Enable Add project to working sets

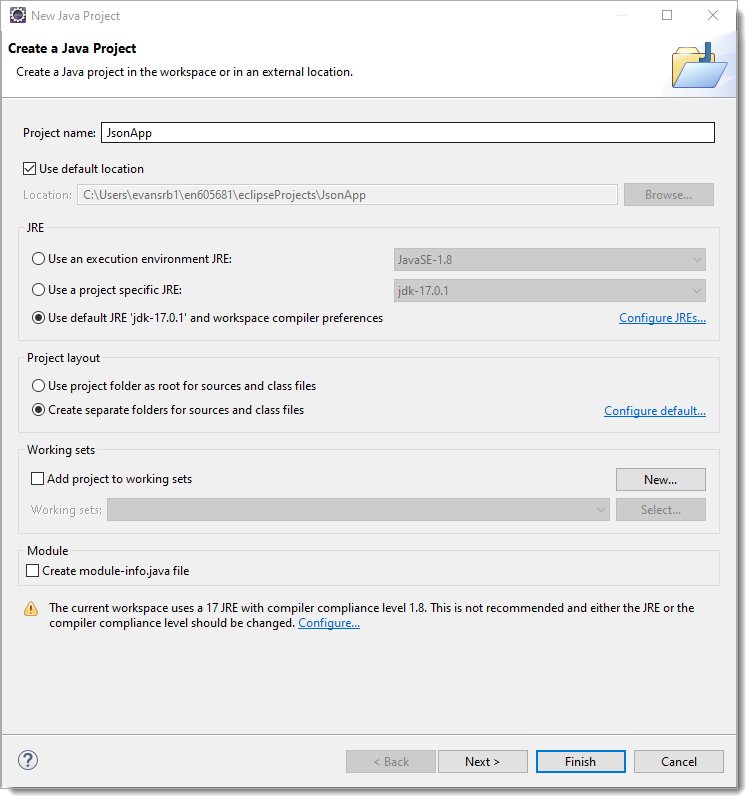coord(37,479)
